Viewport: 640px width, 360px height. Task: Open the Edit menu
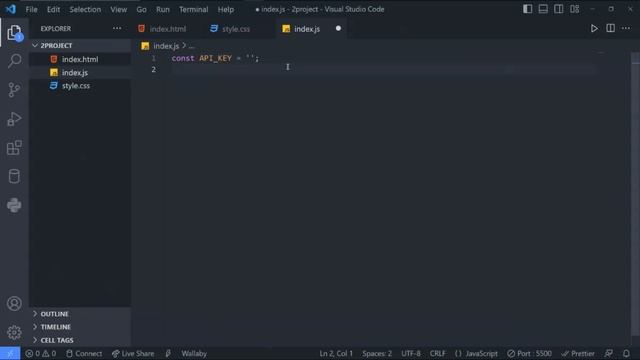[53, 9]
